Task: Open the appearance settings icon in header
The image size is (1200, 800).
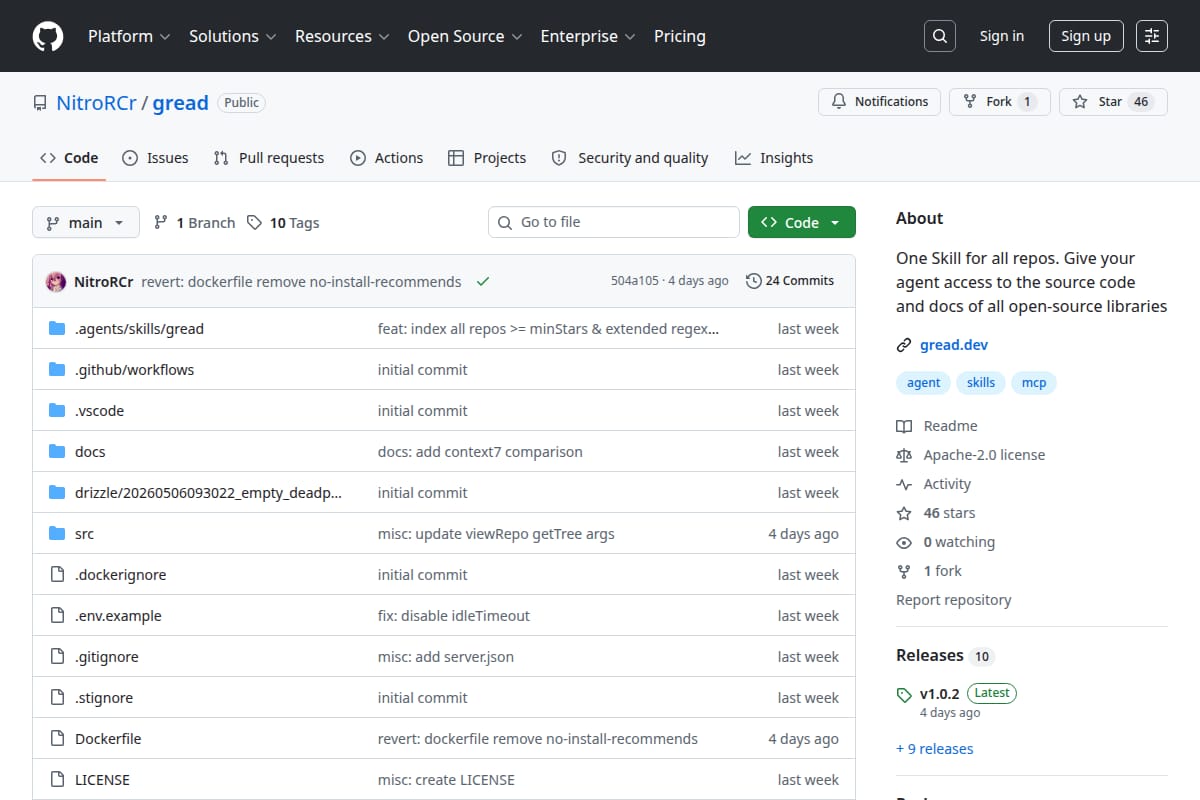Action: [x=1152, y=36]
